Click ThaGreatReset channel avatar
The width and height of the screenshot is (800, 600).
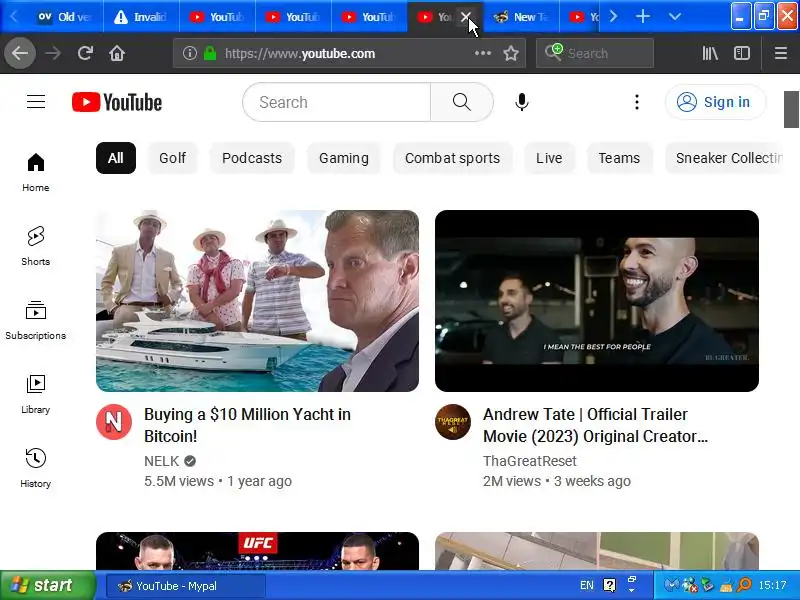click(453, 422)
